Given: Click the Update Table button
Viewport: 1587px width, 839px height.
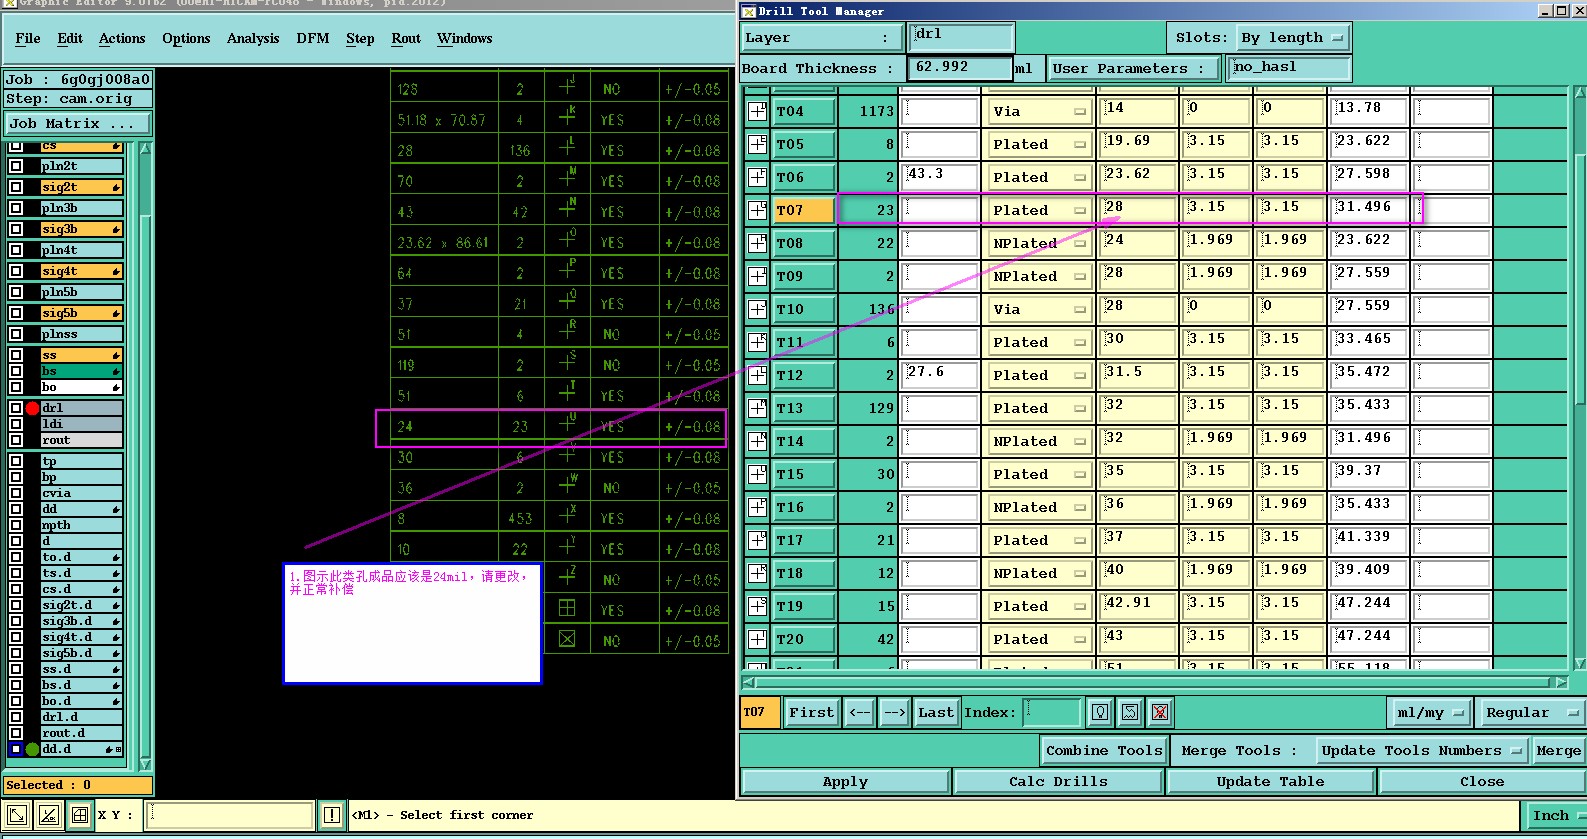Looking at the screenshot, I should point(1270,782).
